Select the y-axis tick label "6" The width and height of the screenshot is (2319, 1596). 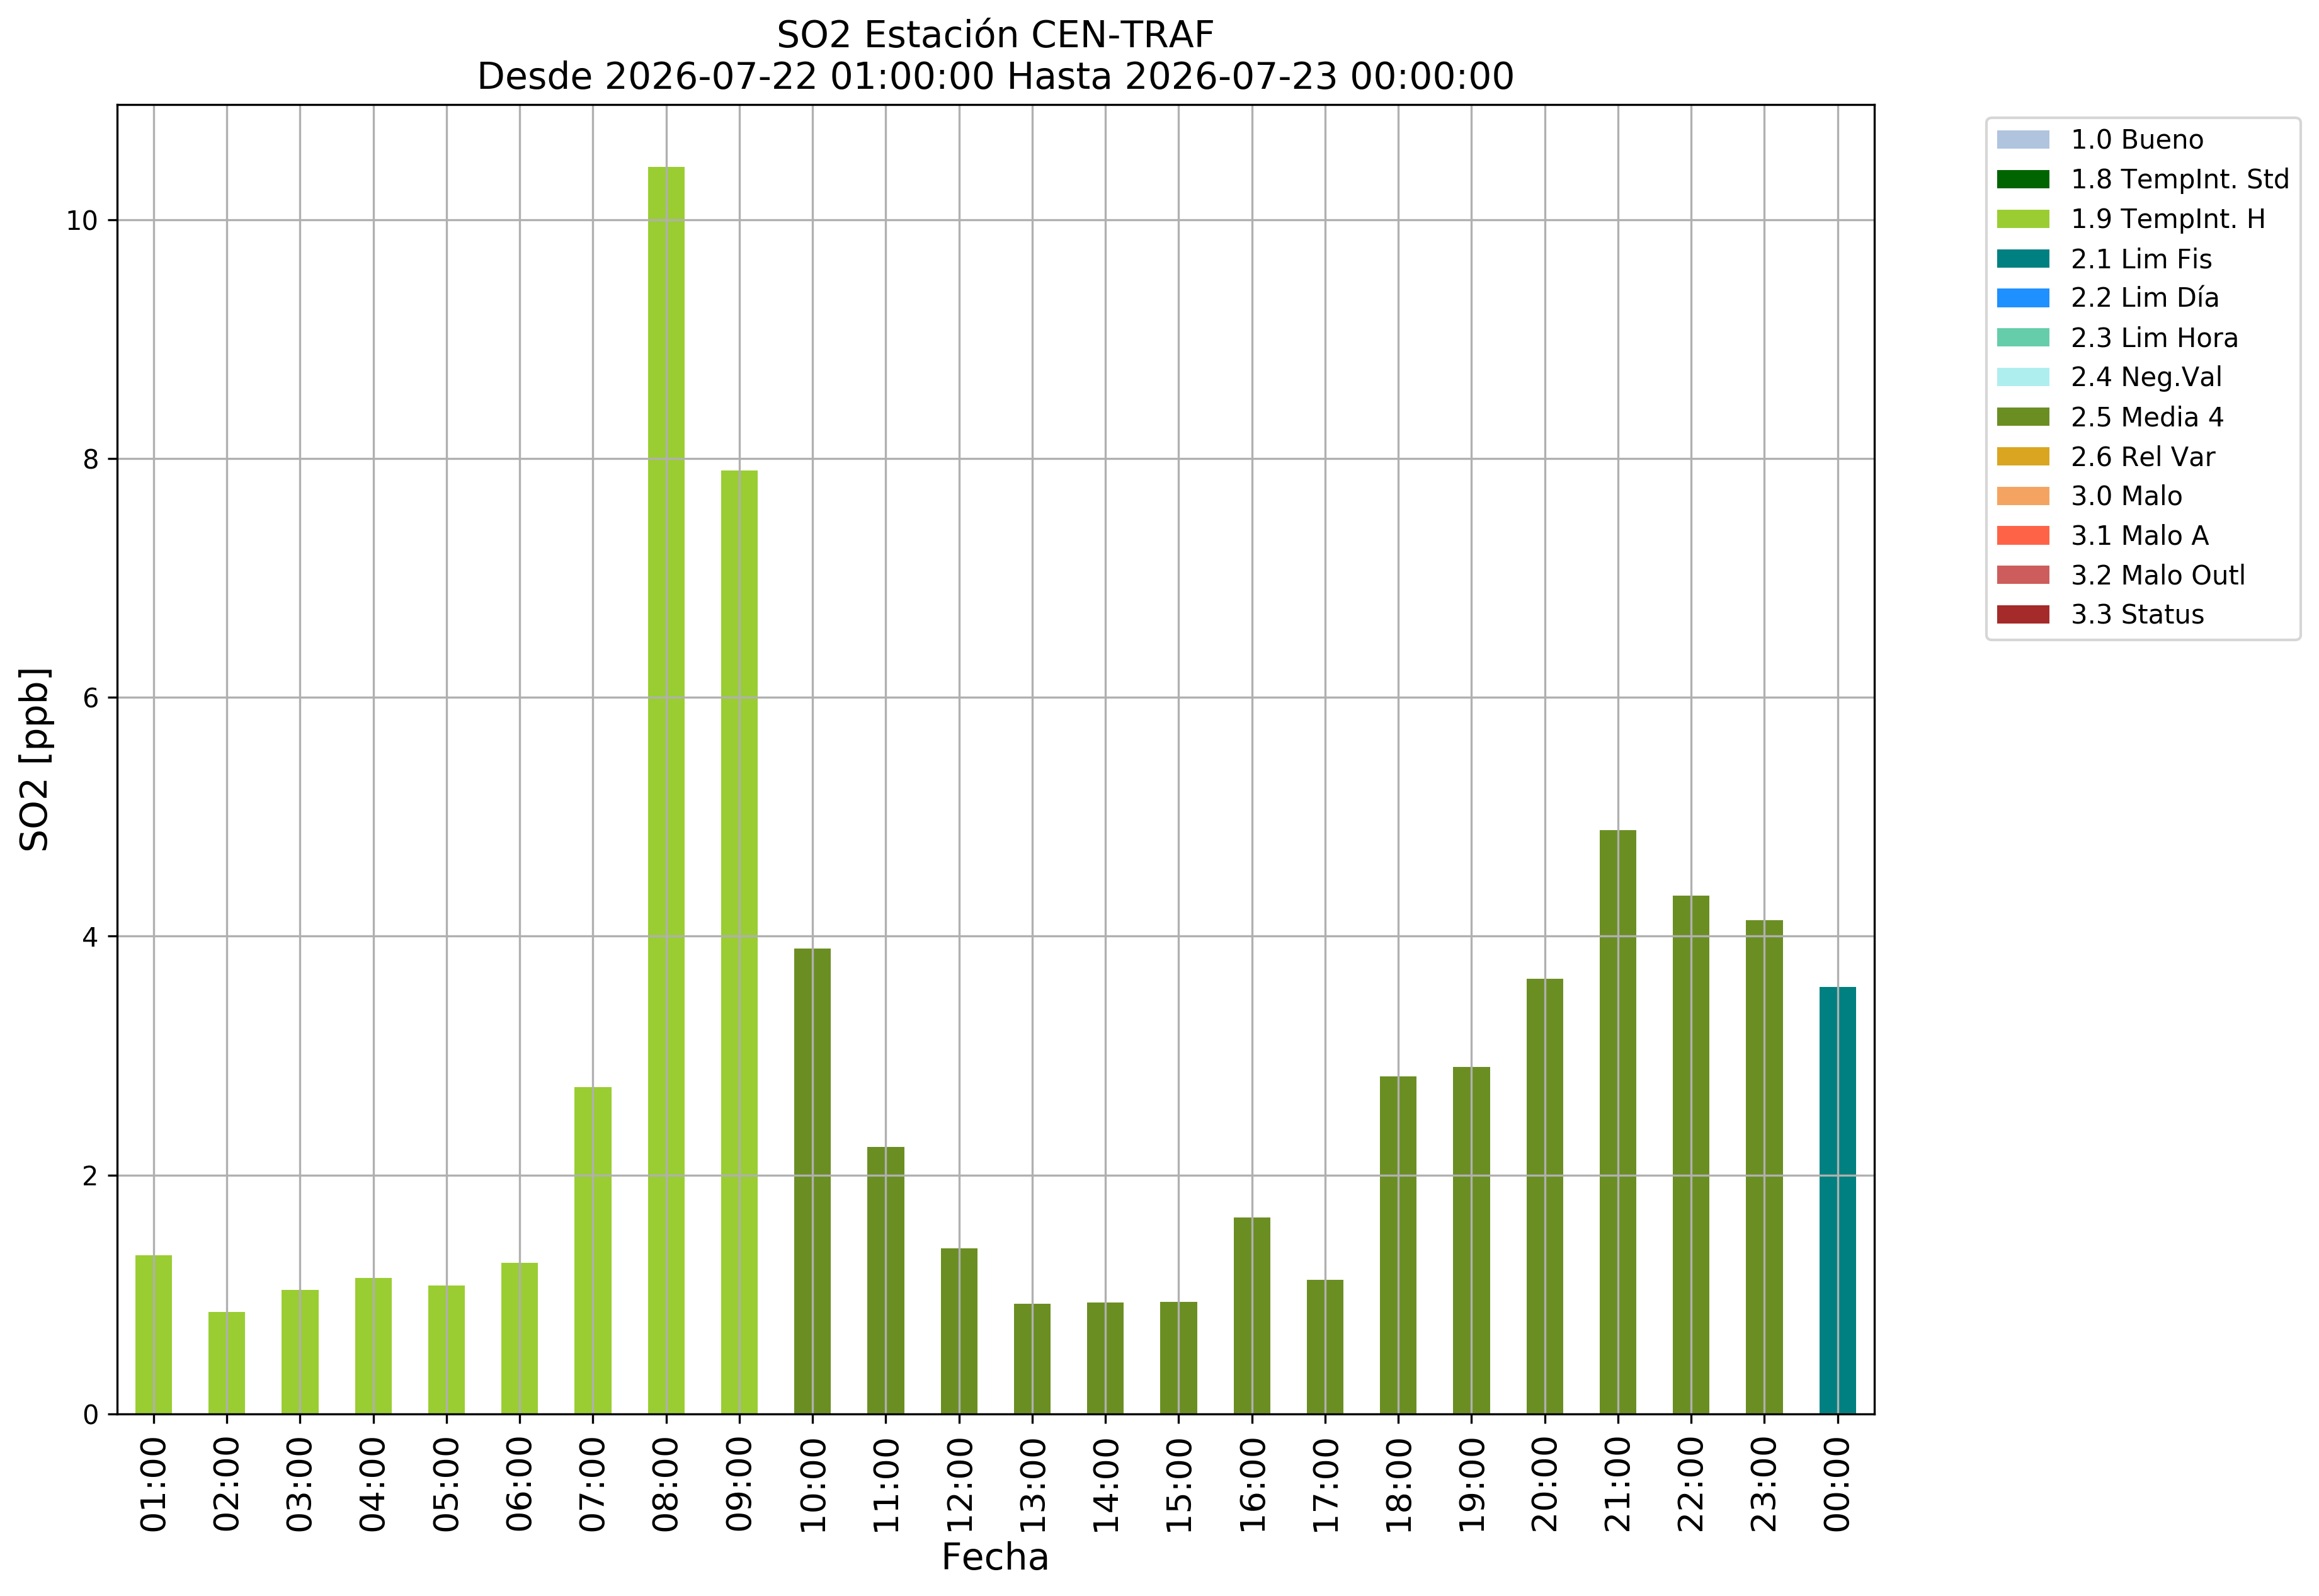(x=91, y=698)
